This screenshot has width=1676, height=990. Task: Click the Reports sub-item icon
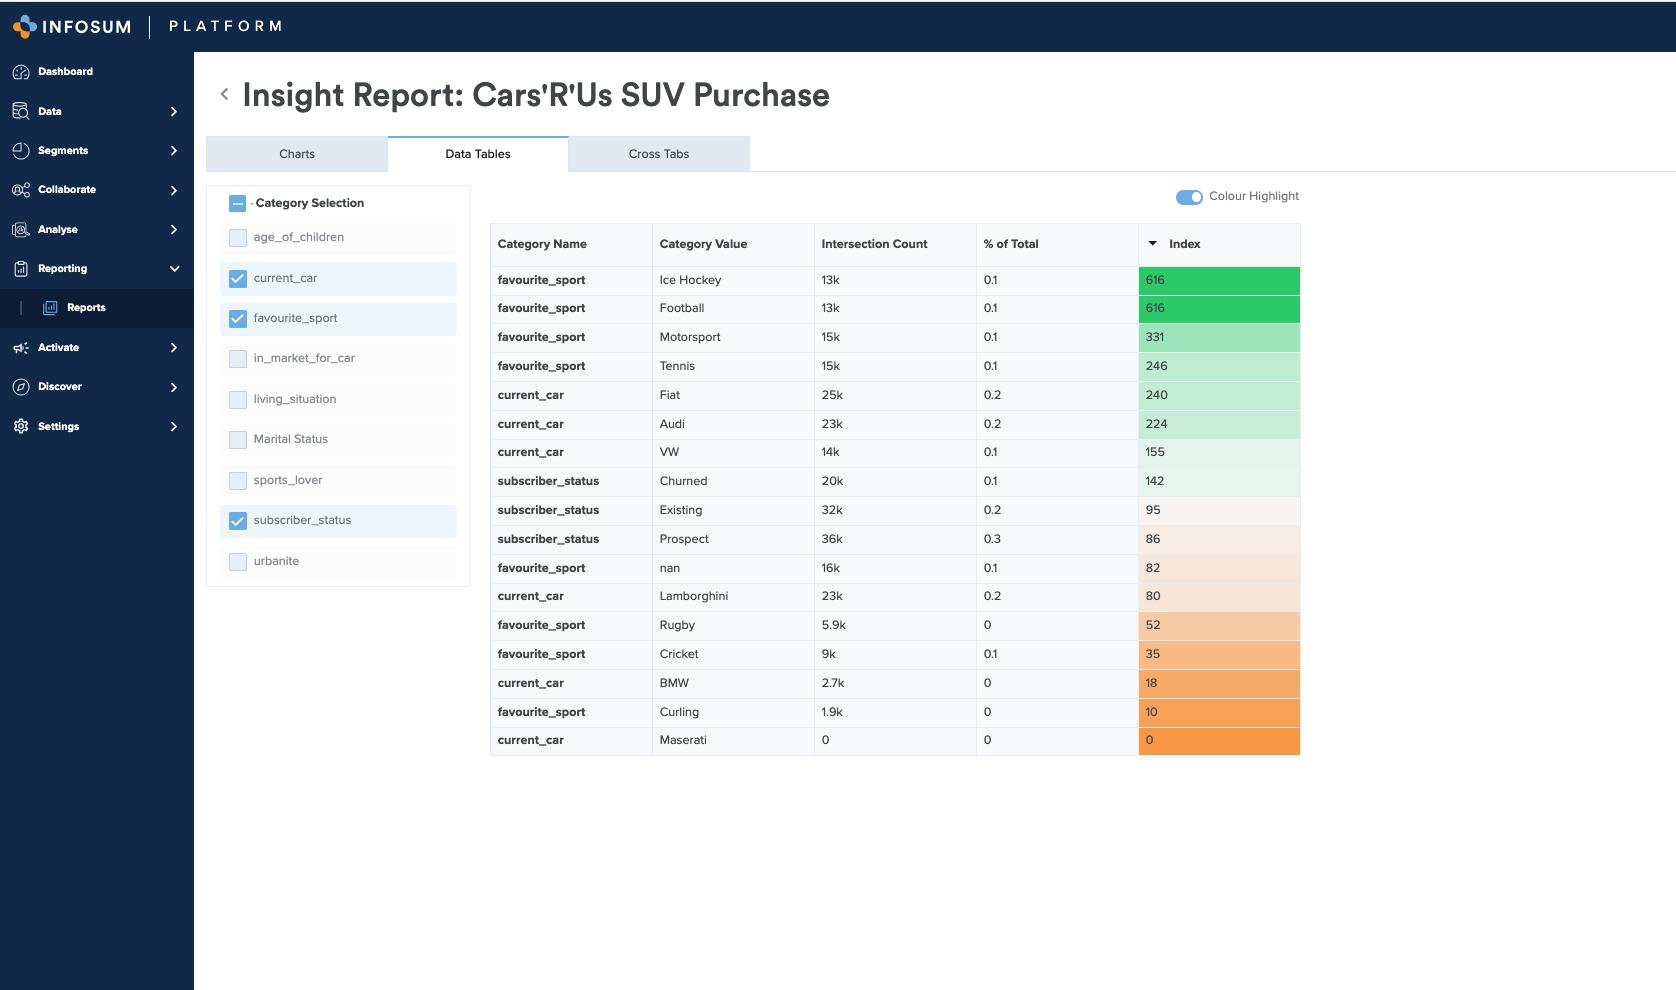(x=50, y=308)
